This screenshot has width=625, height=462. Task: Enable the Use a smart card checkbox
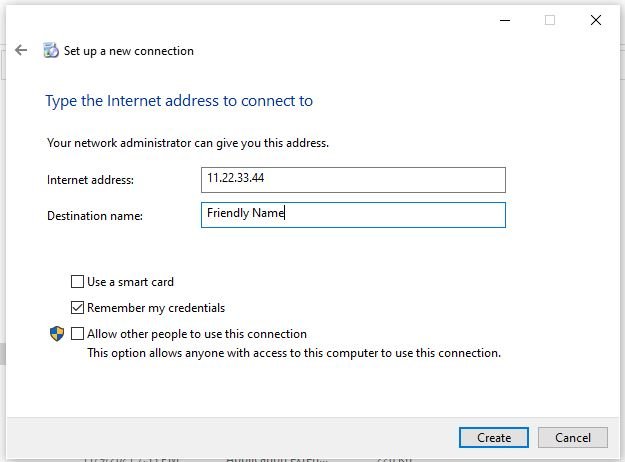pyautogui.click(x=78, y=282)
